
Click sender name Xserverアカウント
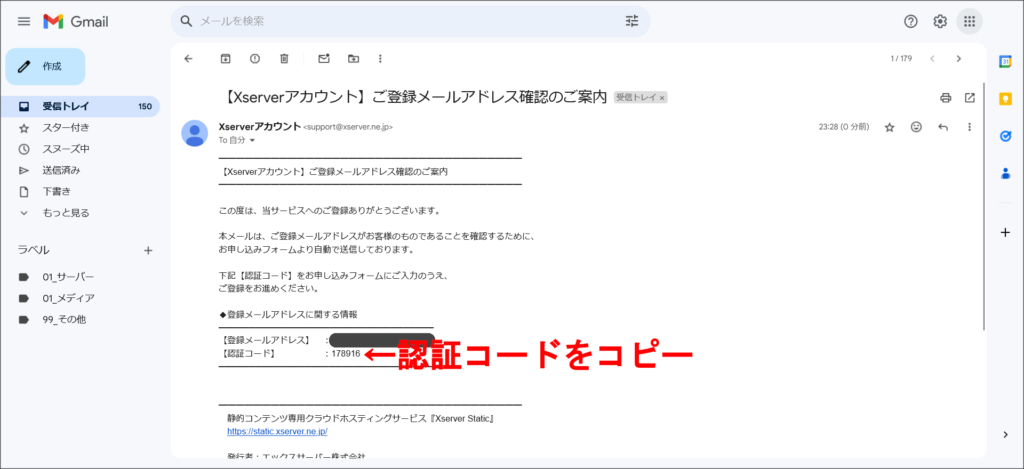click(x=260, y=127)
